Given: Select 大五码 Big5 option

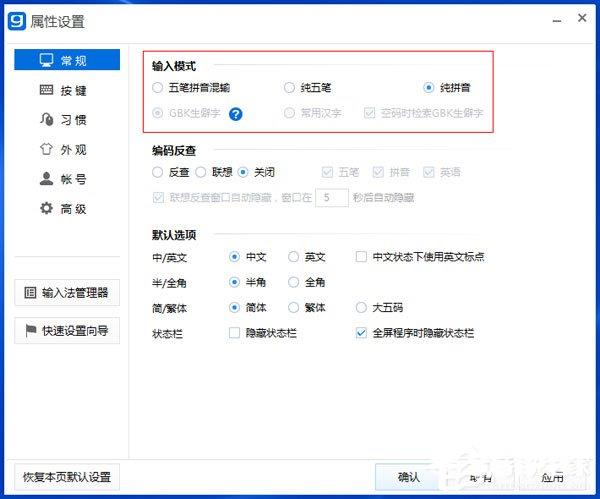Looking at the screenshot, I should click(361, 307).
